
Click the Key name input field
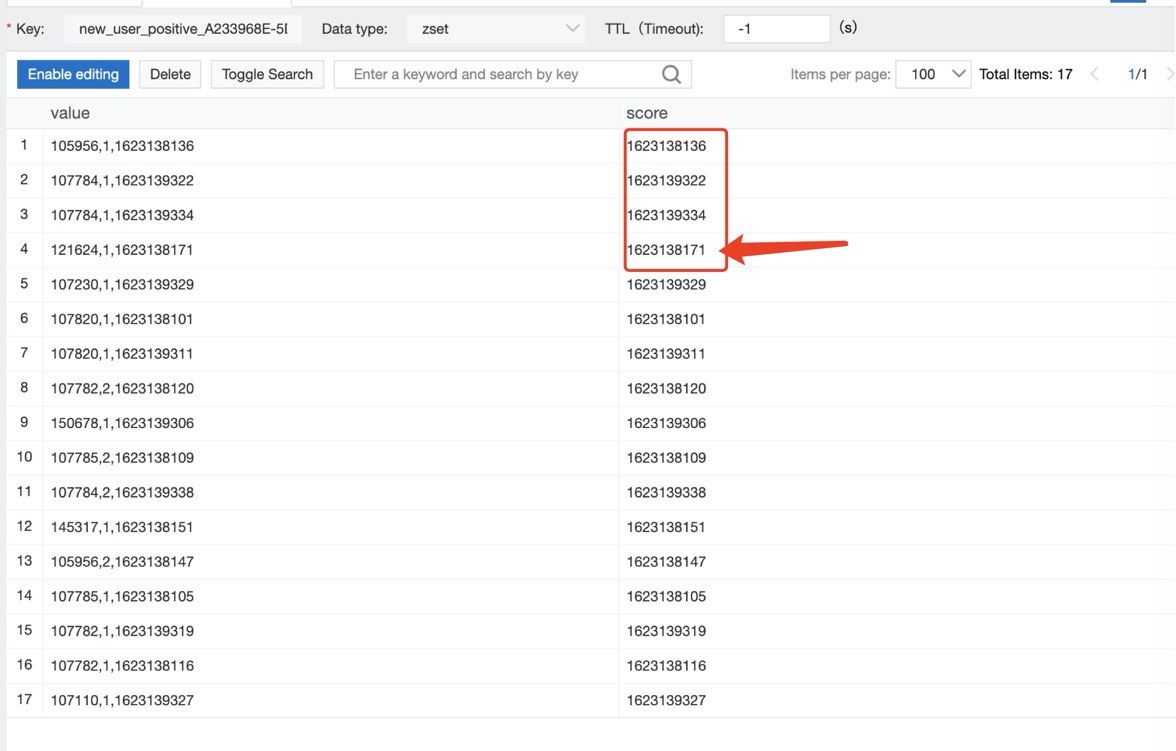tap(183, 29)
